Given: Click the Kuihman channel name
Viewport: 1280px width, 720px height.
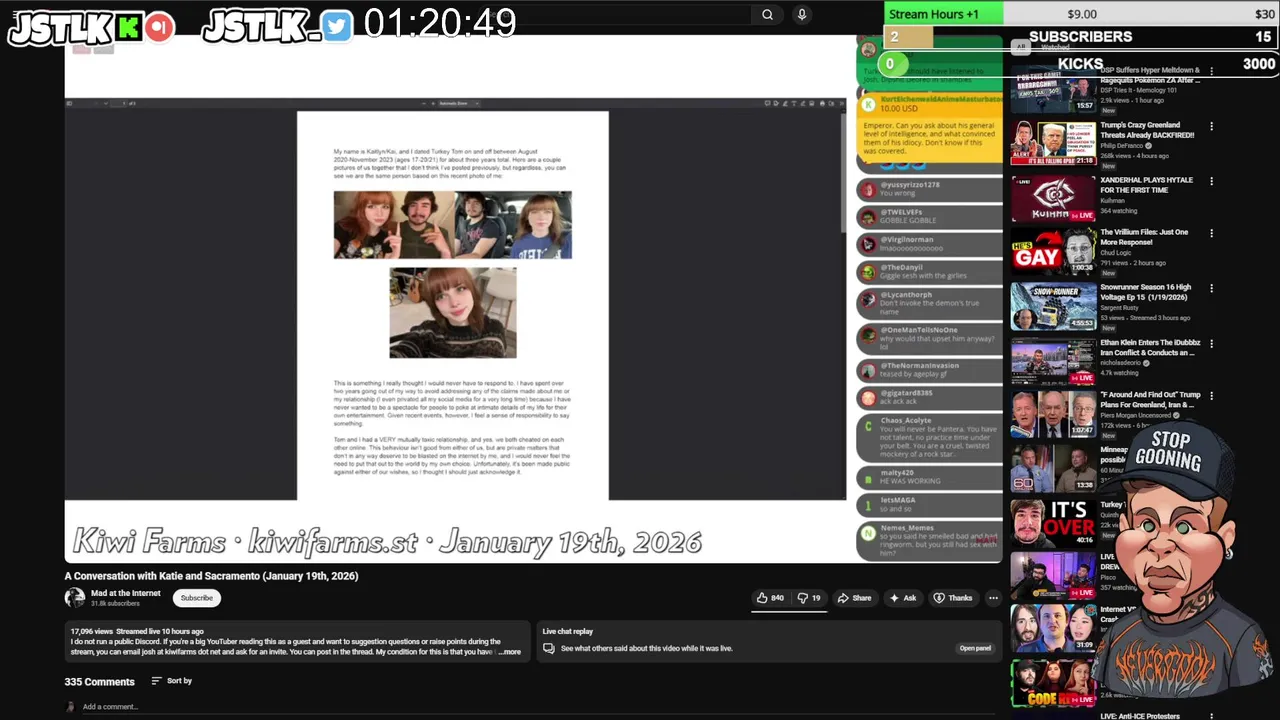Looking at the screenshot, I should tap(1112, 201).
